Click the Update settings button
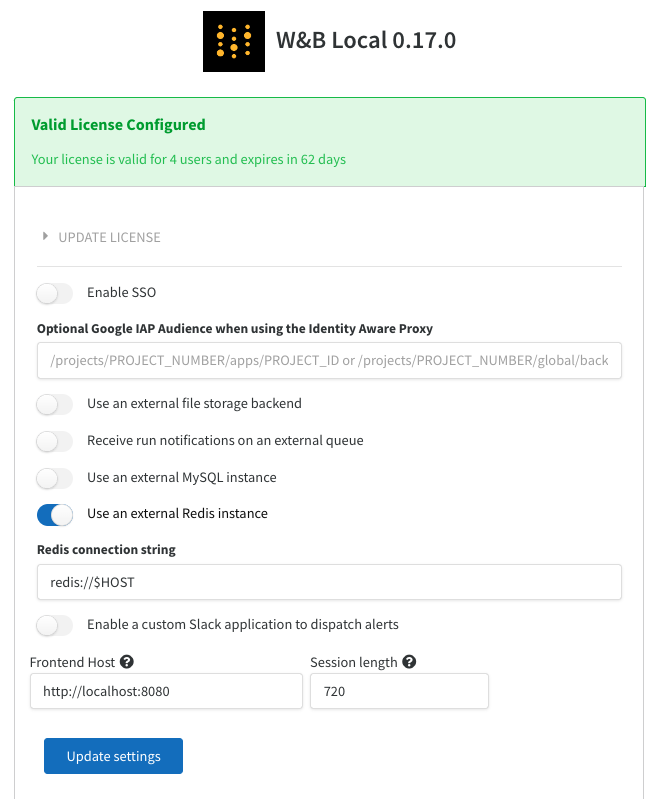Screen dimensions: 659x799 [x=113, y=756]
